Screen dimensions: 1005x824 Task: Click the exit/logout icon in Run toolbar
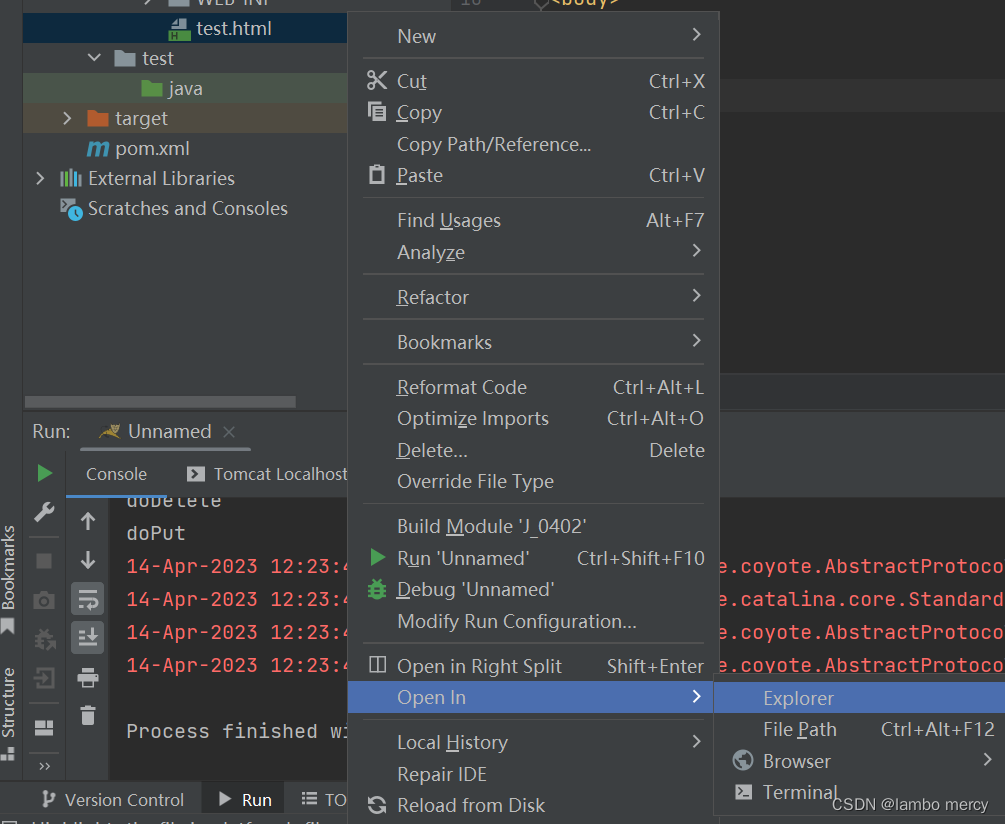tap(44, 678)
